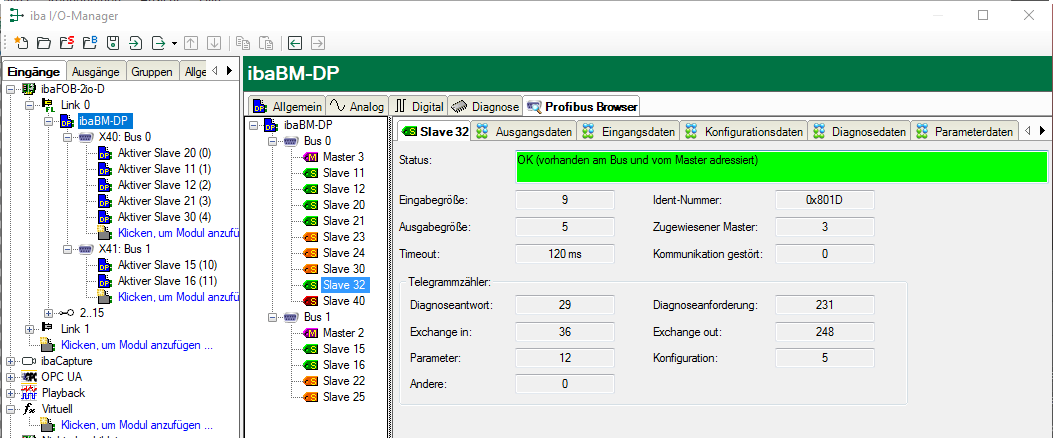Select Aktiver Slave 12 (2)
1054x438 pixels.
164,185
